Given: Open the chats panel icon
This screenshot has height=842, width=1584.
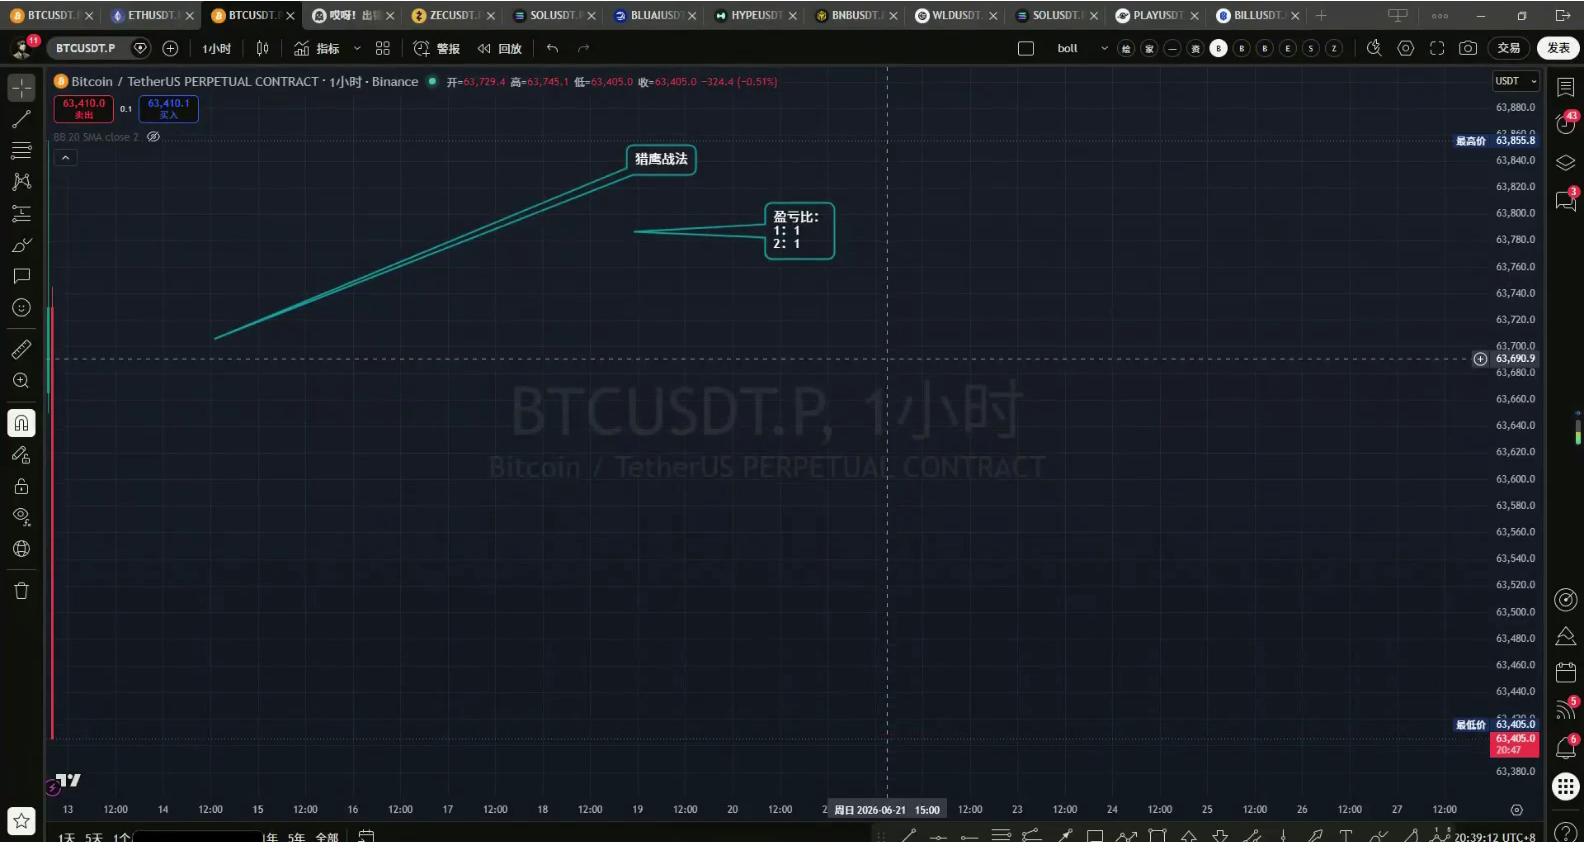Looking at the screenshot, I should (x=1565, y=200).
